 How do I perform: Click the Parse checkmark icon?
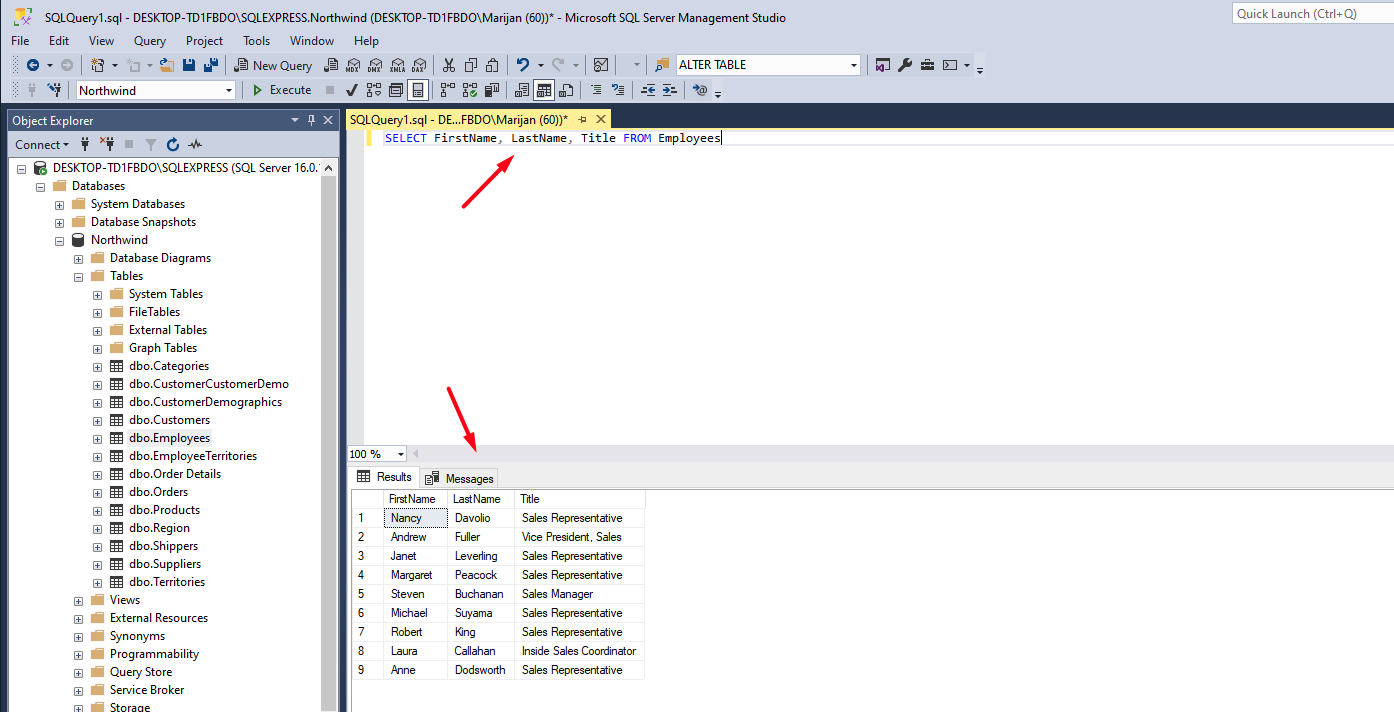351,90
